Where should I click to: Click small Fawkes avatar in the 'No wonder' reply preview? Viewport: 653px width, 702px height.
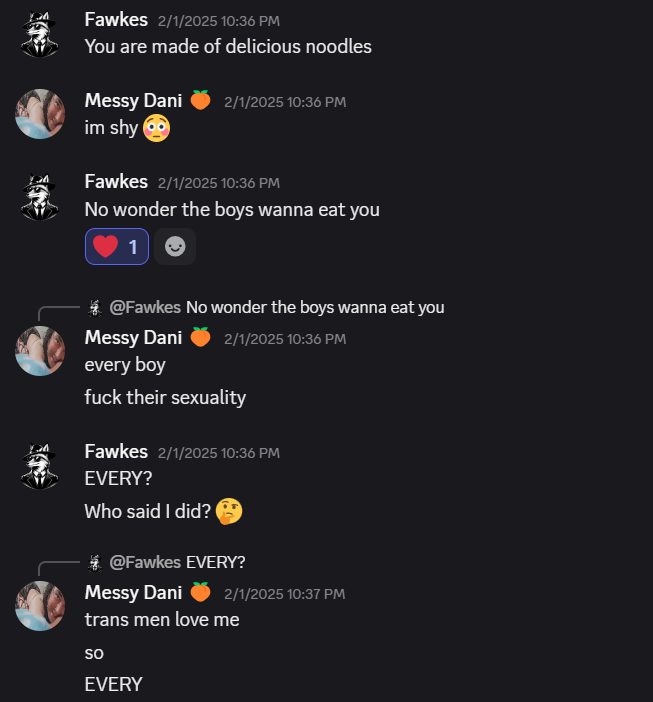click(x=95, y=308)
